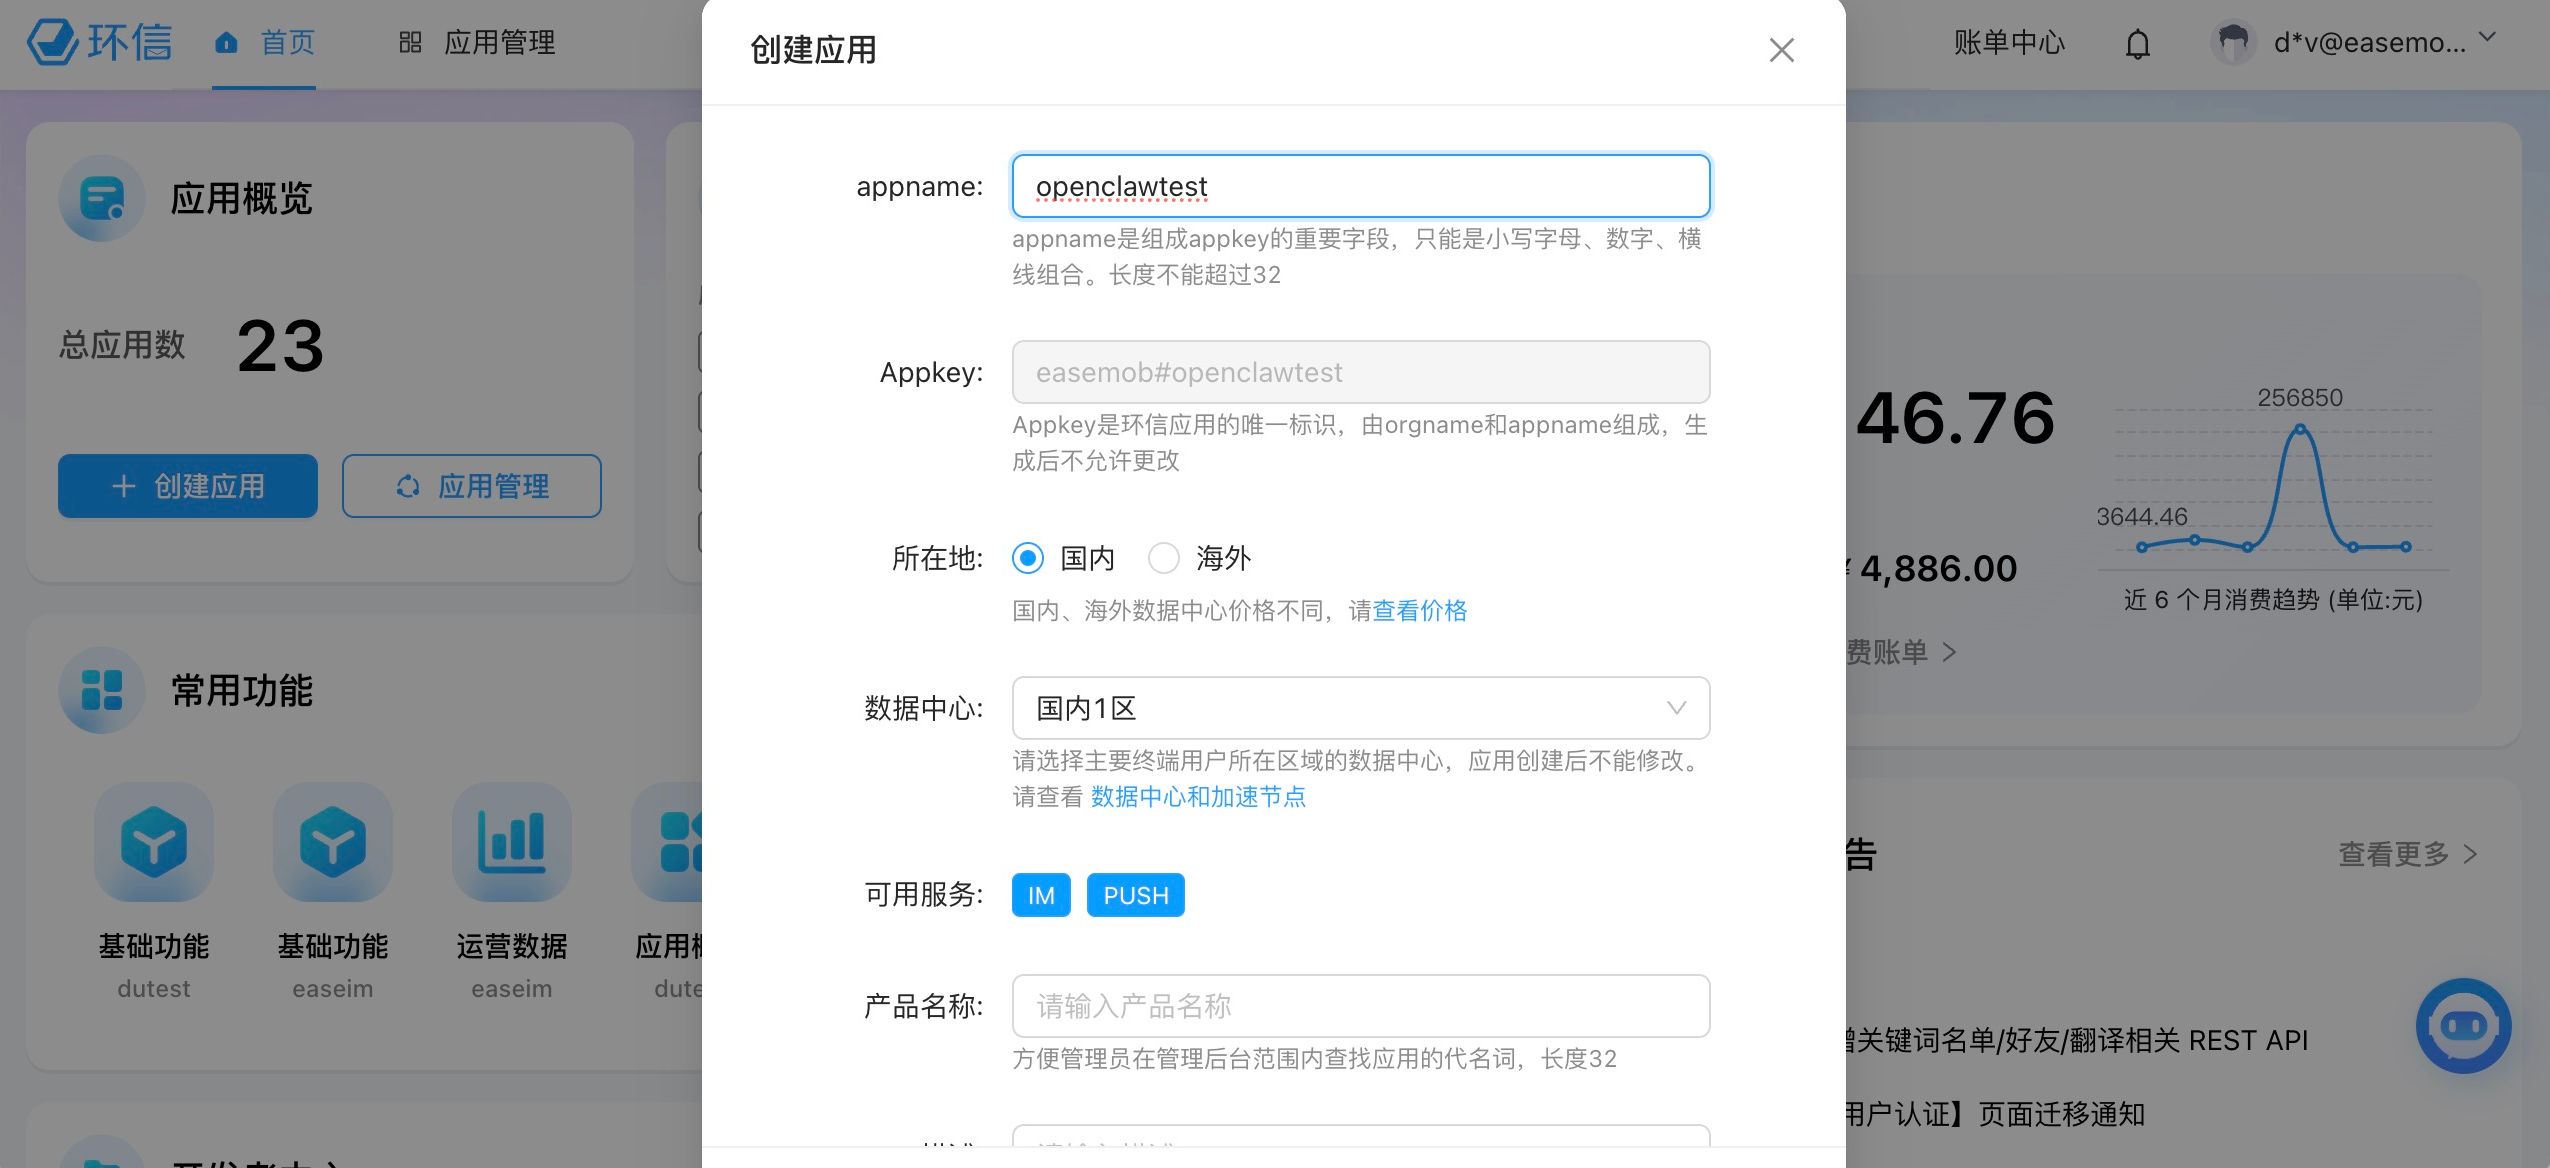Click the 常用功能 panel icon
The height and width of the screenshot is (1168, 2550).
(101, 690)
